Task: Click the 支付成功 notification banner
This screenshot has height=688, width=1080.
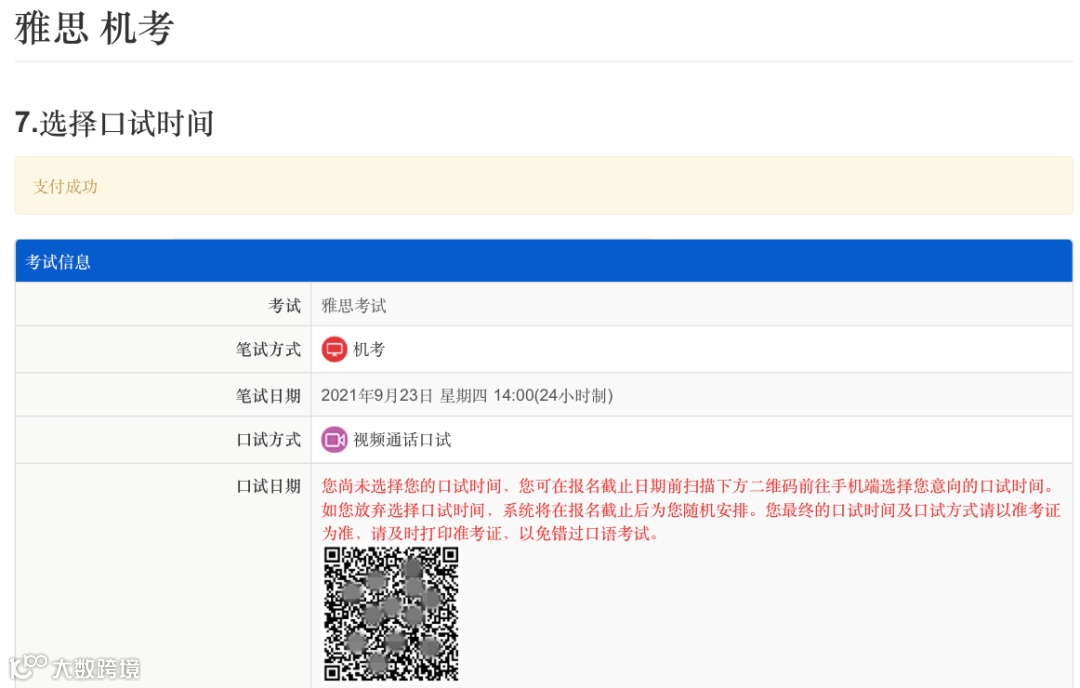Action: pyautogui.click(x=543, y=186)
